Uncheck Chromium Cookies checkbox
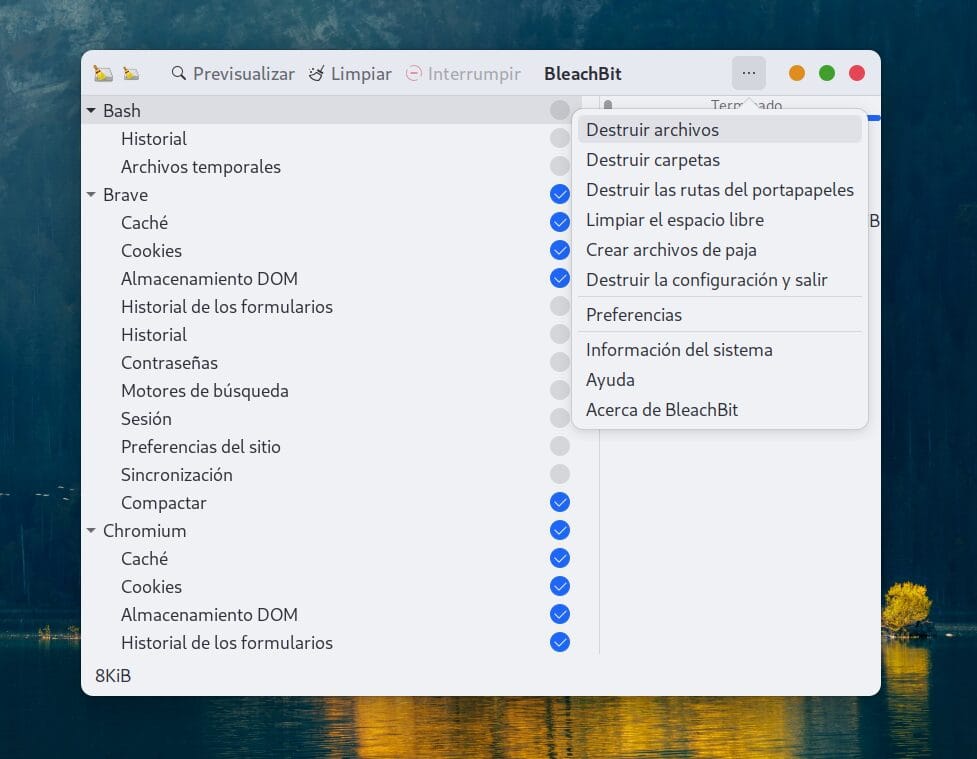The image size is (977, 759). coord(560,586)
